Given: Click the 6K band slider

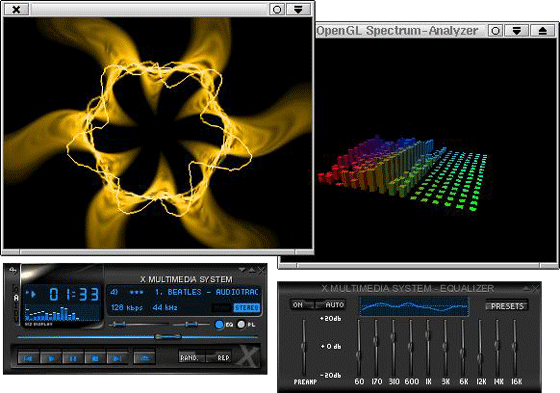Looking at the screenshot, I should click(x=462, y=347).
